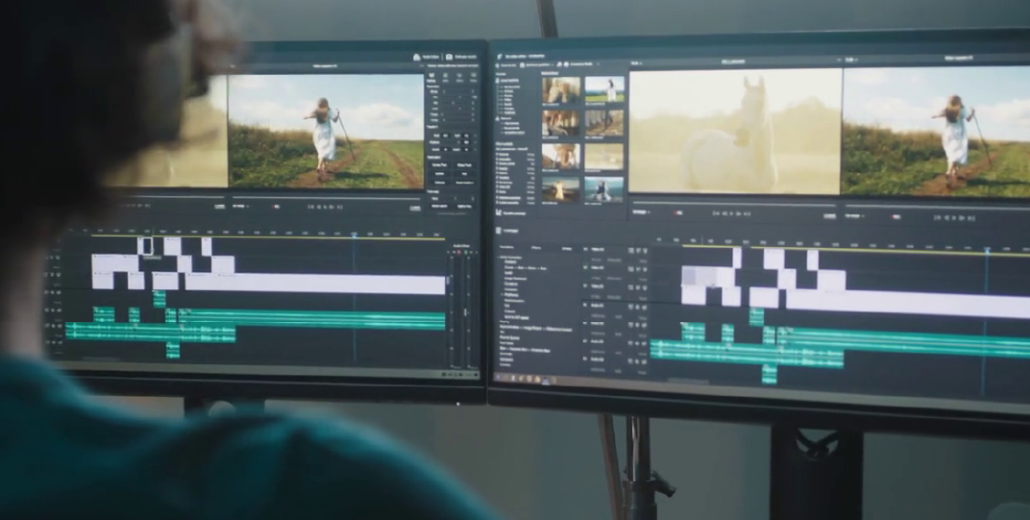
Task: Click the first icon in left monitor's top-right header
Action: point(417,58)
